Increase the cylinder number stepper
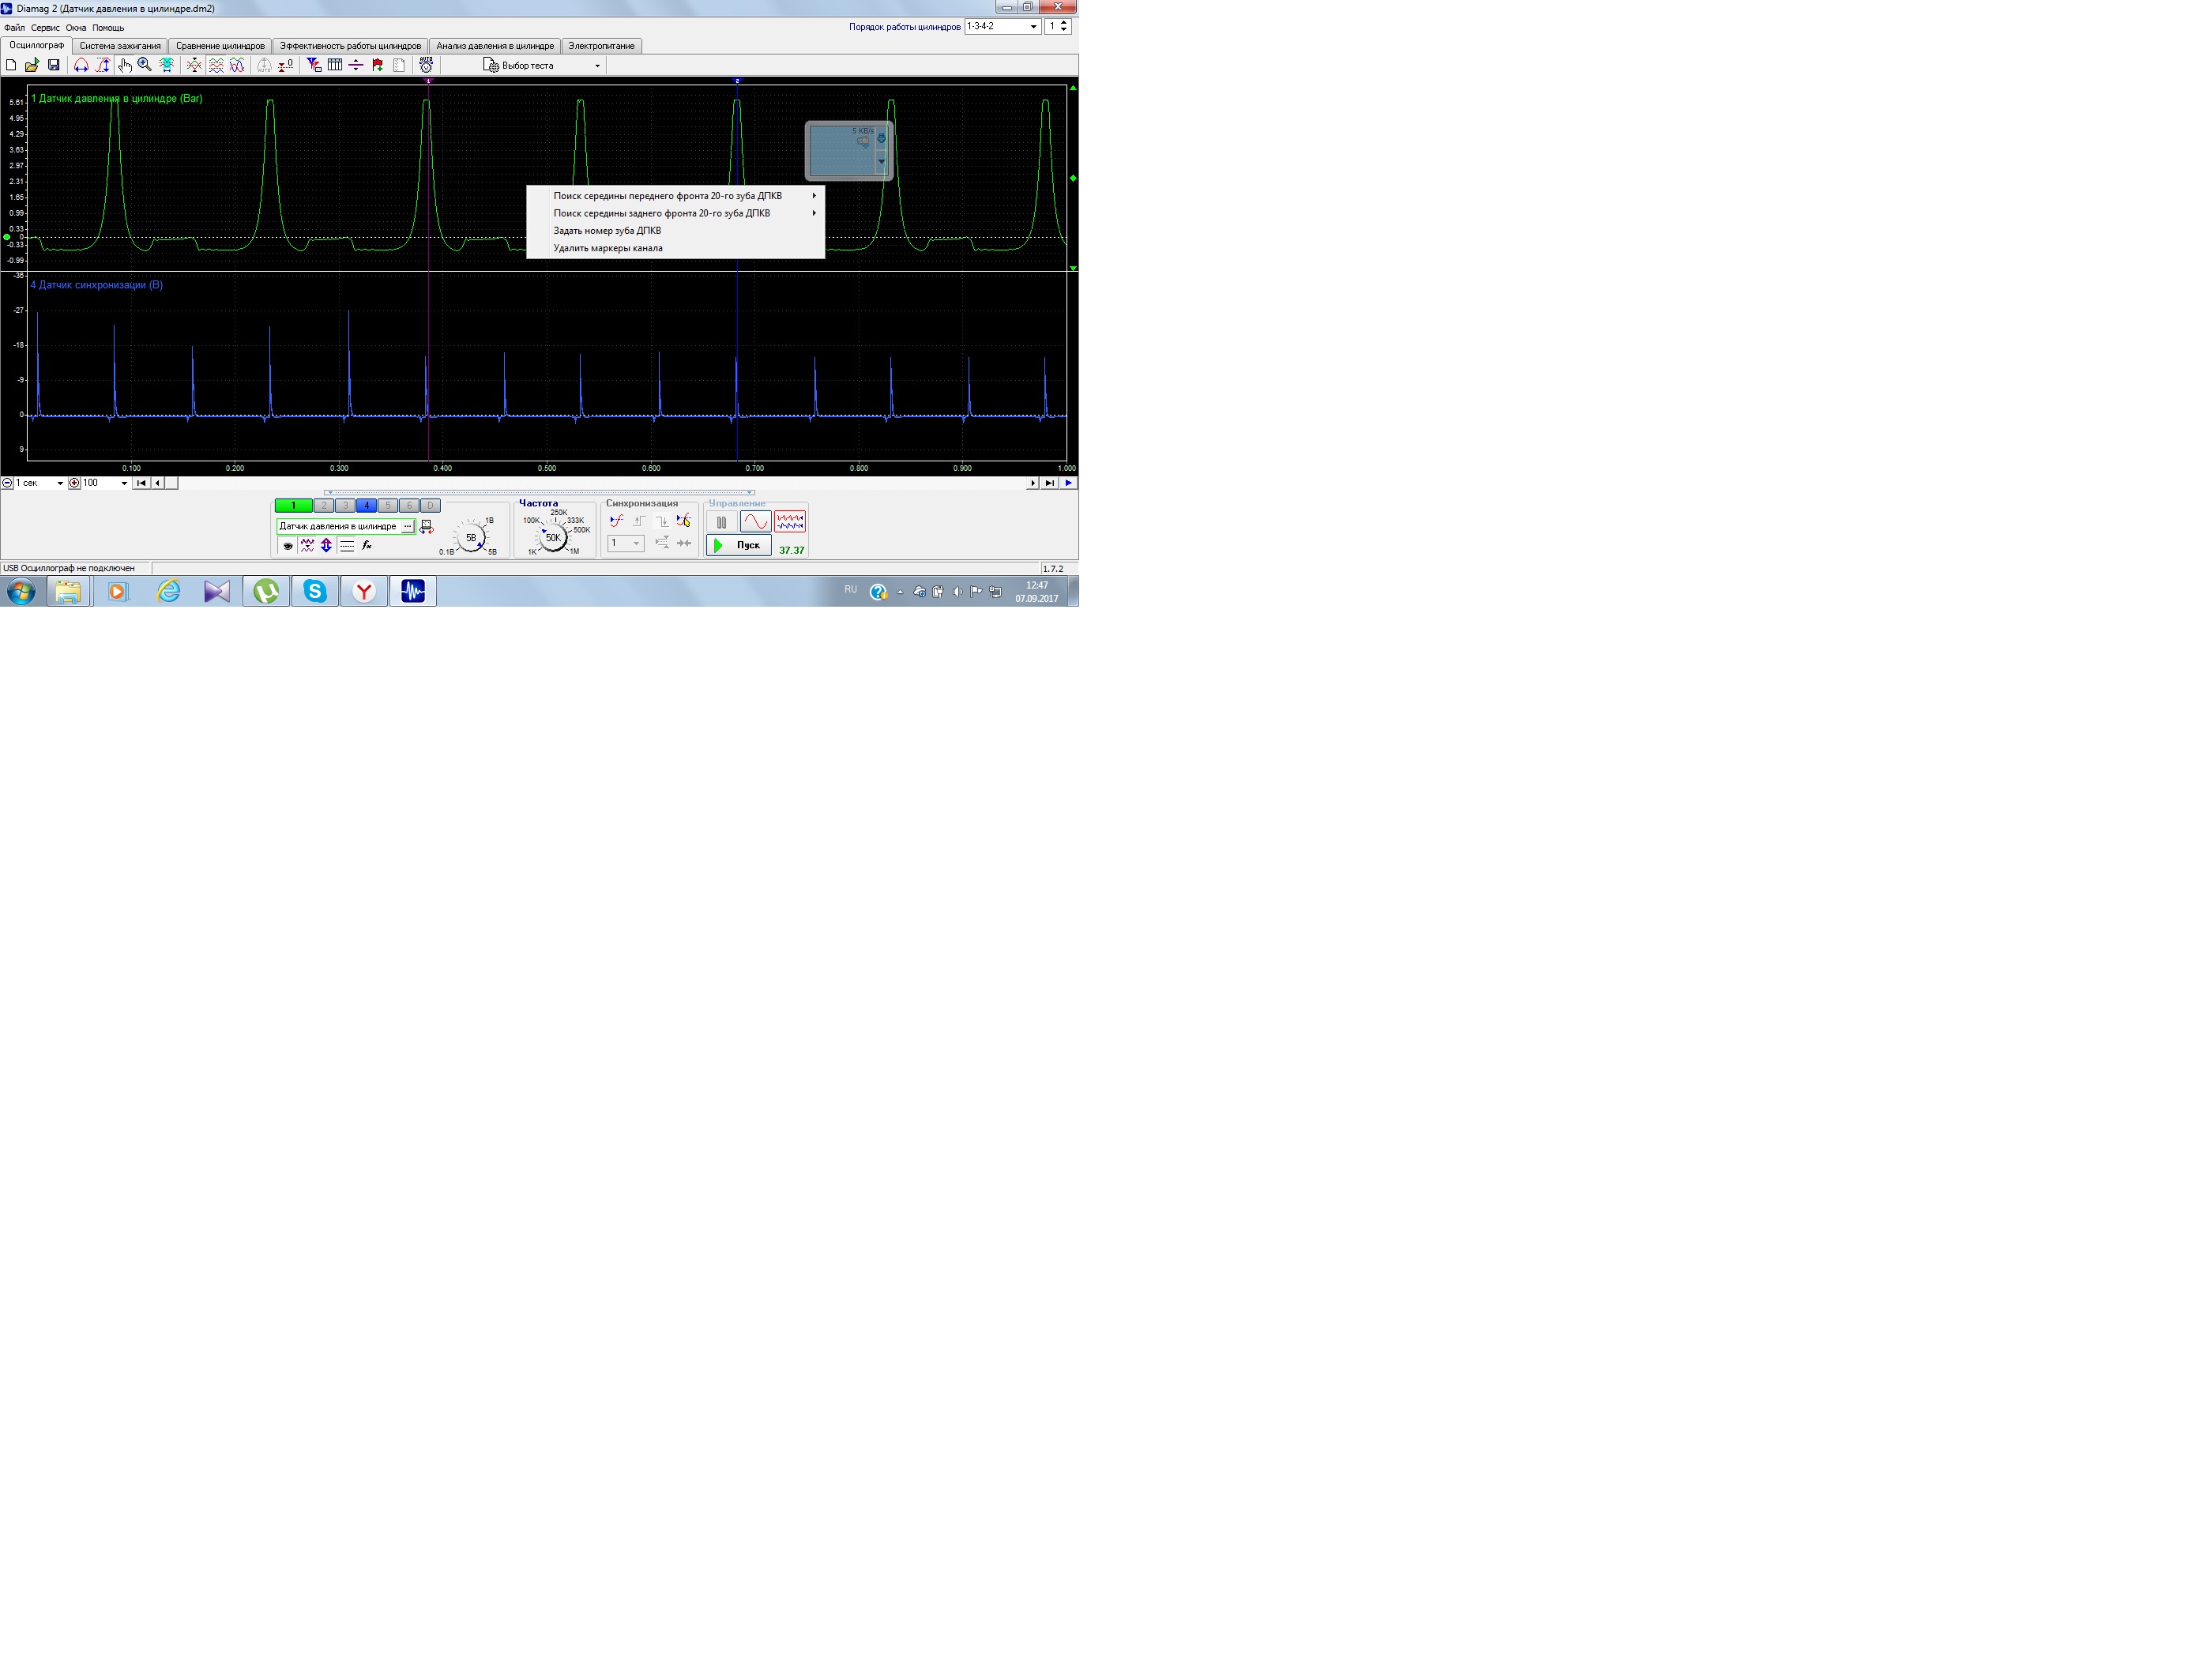This screenshot has height=1659, width=2212. [x=1064, y=23]
